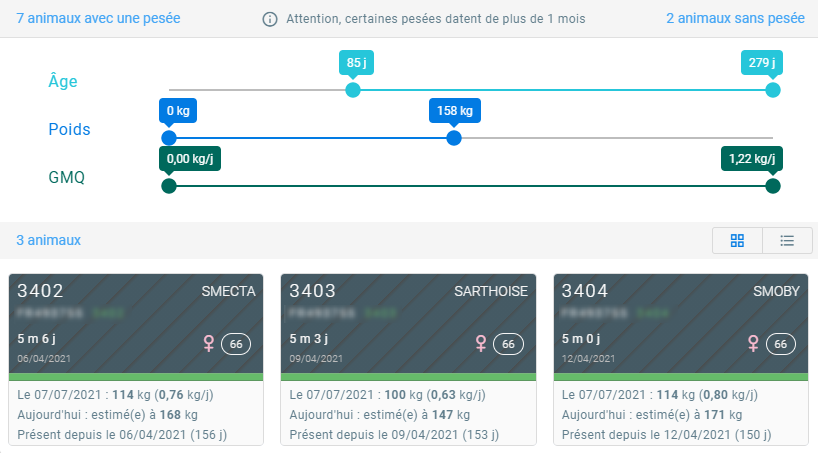818x453 pixels.
Task: Click the '158 kg' weight tooltip
Action: coord(455,111)
